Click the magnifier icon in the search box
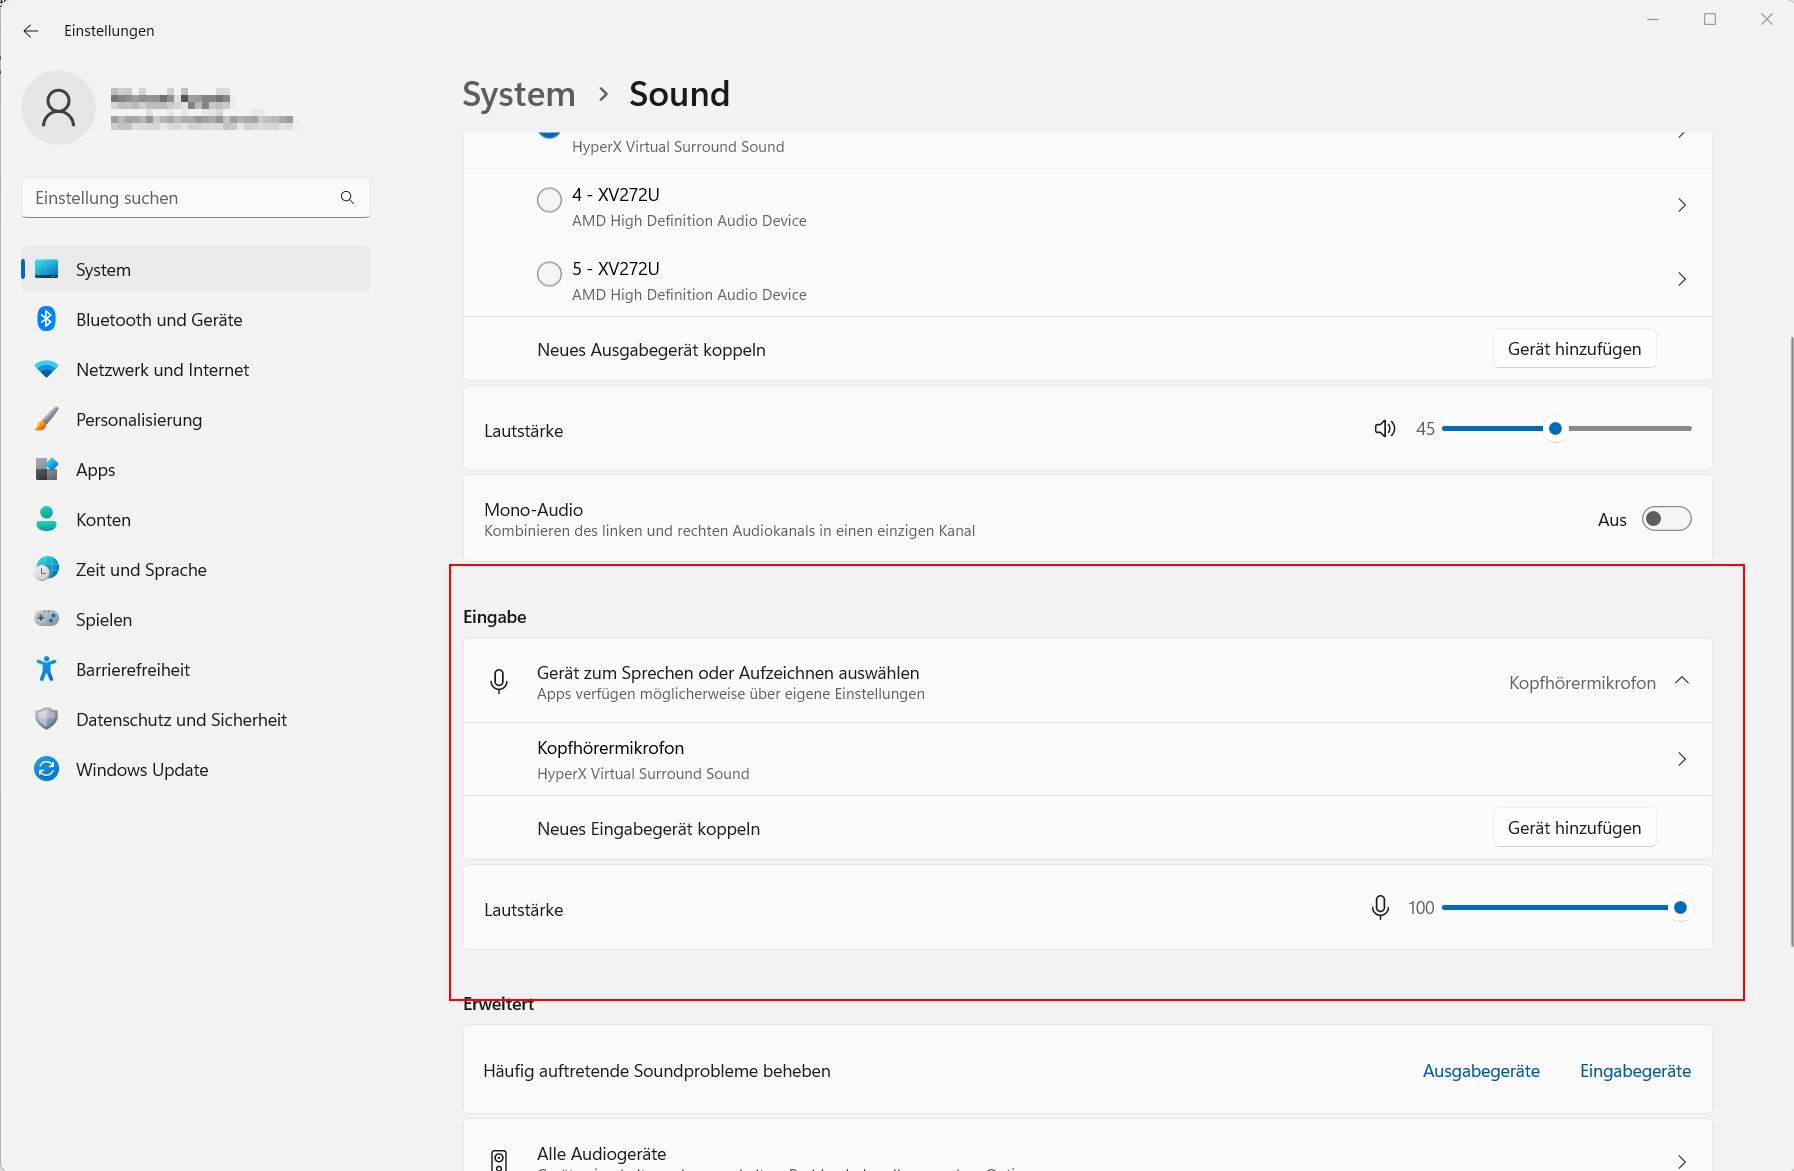 [x=347, y=198]
